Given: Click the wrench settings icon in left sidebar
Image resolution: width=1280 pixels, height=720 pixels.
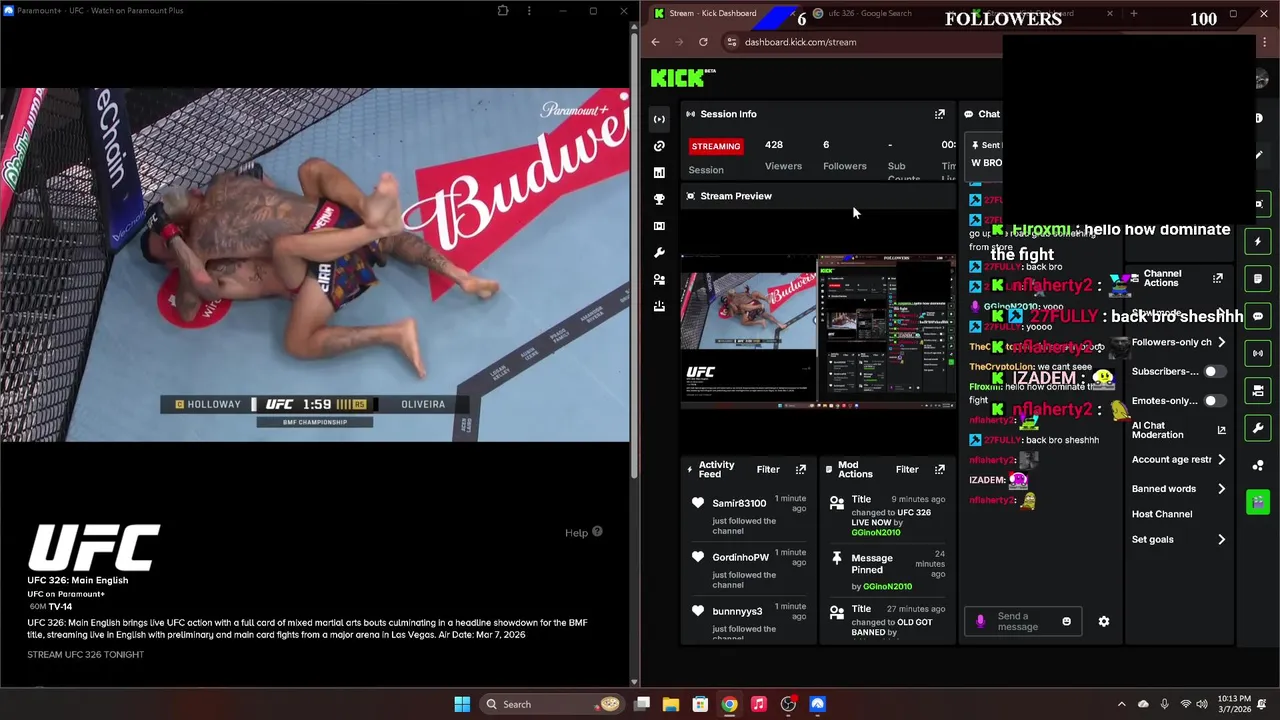Looking at the screenshot, I should pyautogui.click(x=659, y=253).
